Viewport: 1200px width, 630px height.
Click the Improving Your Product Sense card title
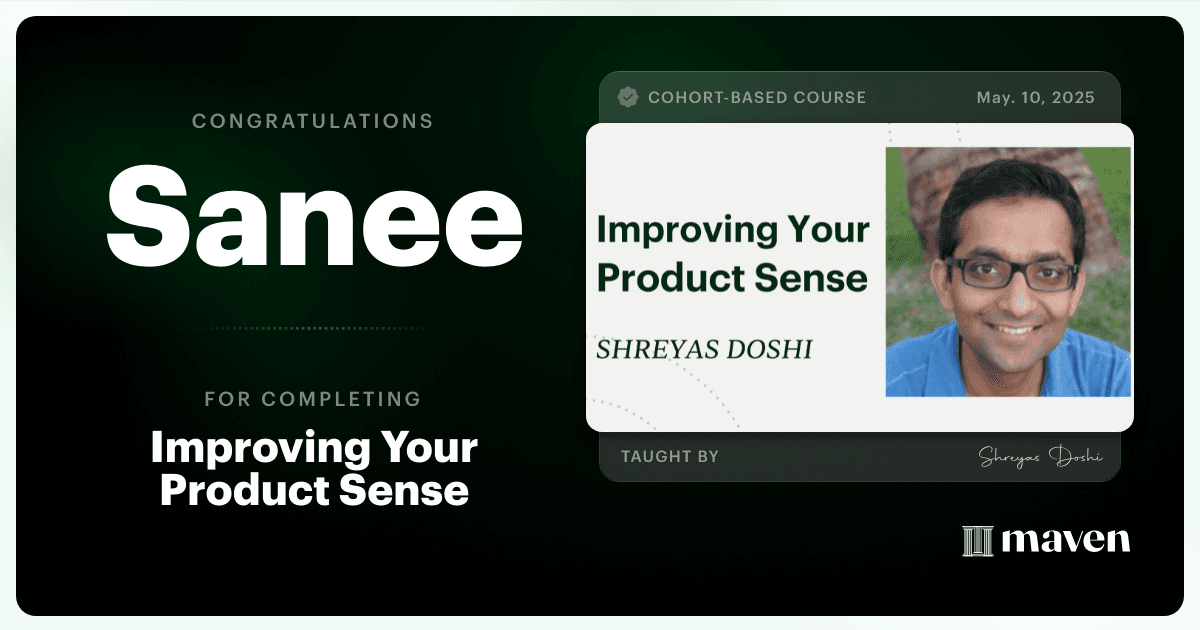click(x=733, y=253)
